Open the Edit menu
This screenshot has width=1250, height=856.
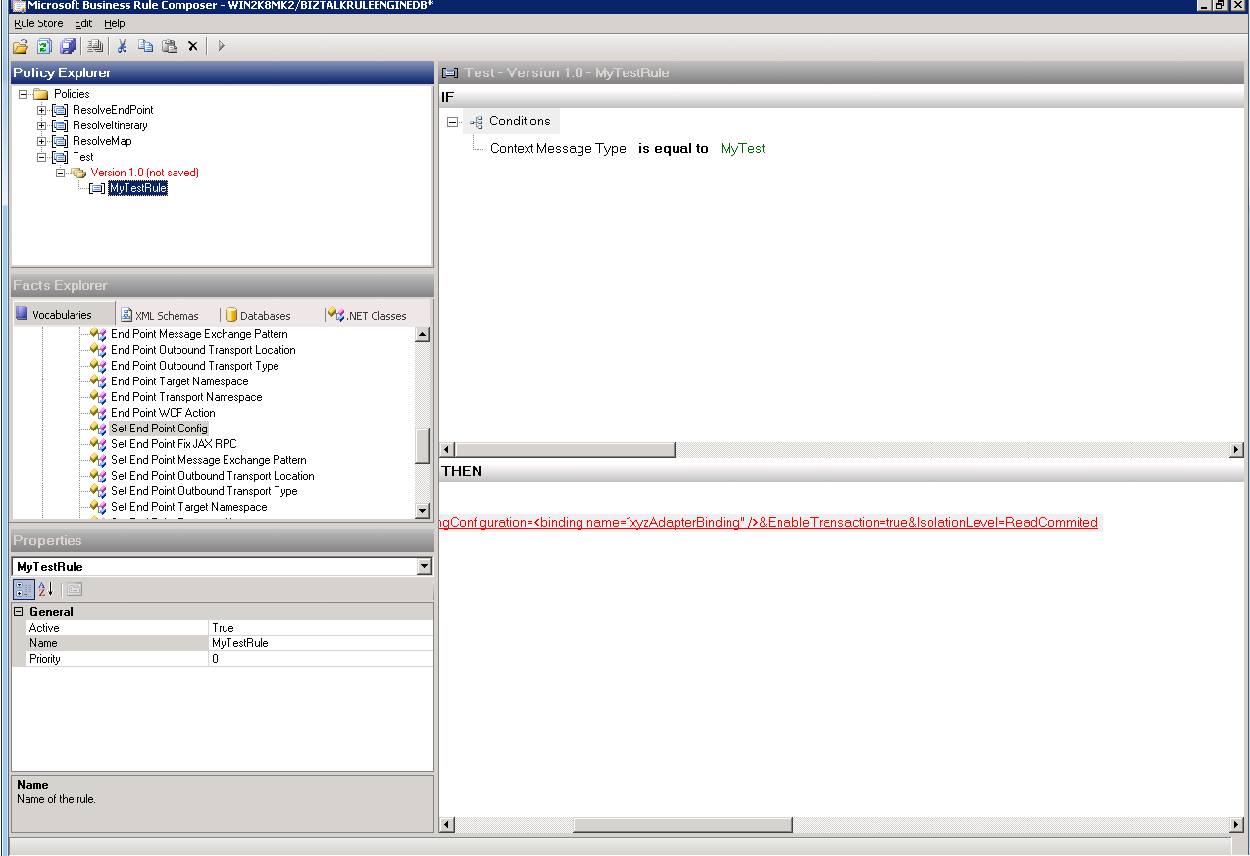click(x=84, y=23)
